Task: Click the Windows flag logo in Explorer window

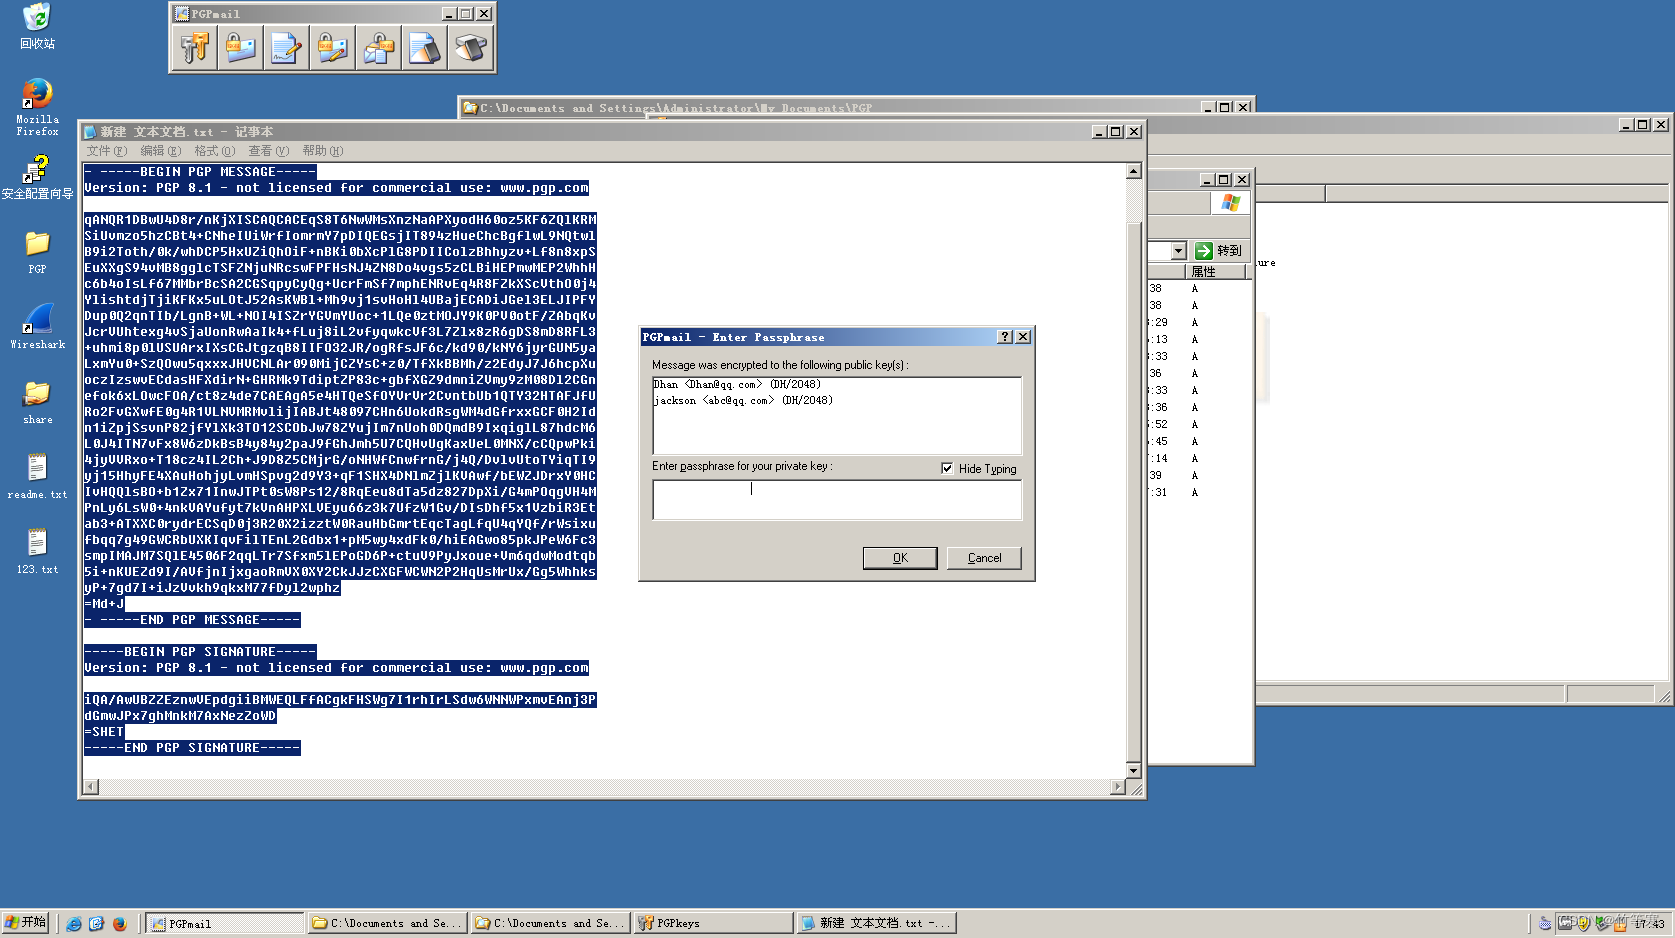Action: point(1231,203)
